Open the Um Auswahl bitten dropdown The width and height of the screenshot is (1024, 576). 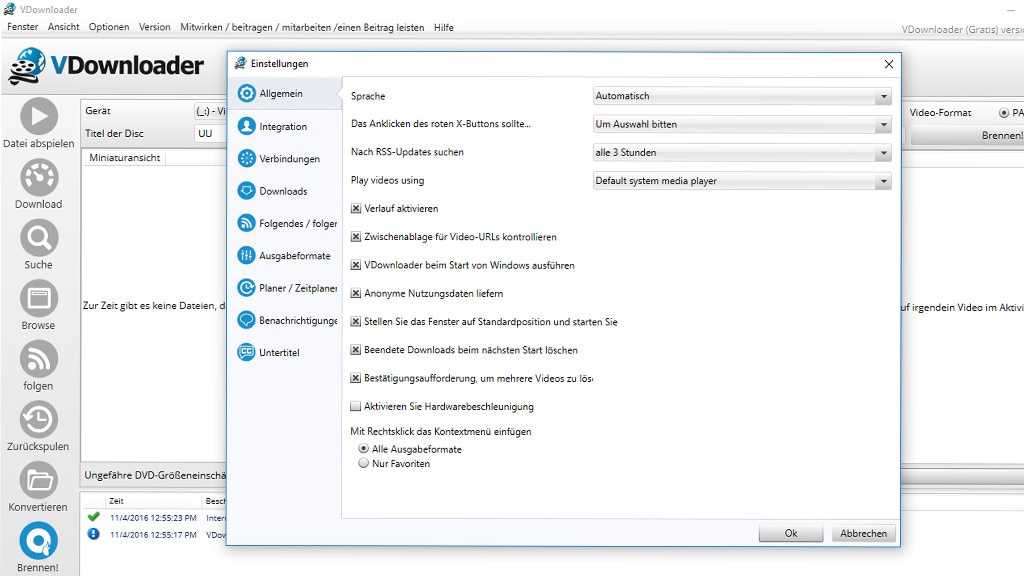pyautogui.click(x=742, y=124)
